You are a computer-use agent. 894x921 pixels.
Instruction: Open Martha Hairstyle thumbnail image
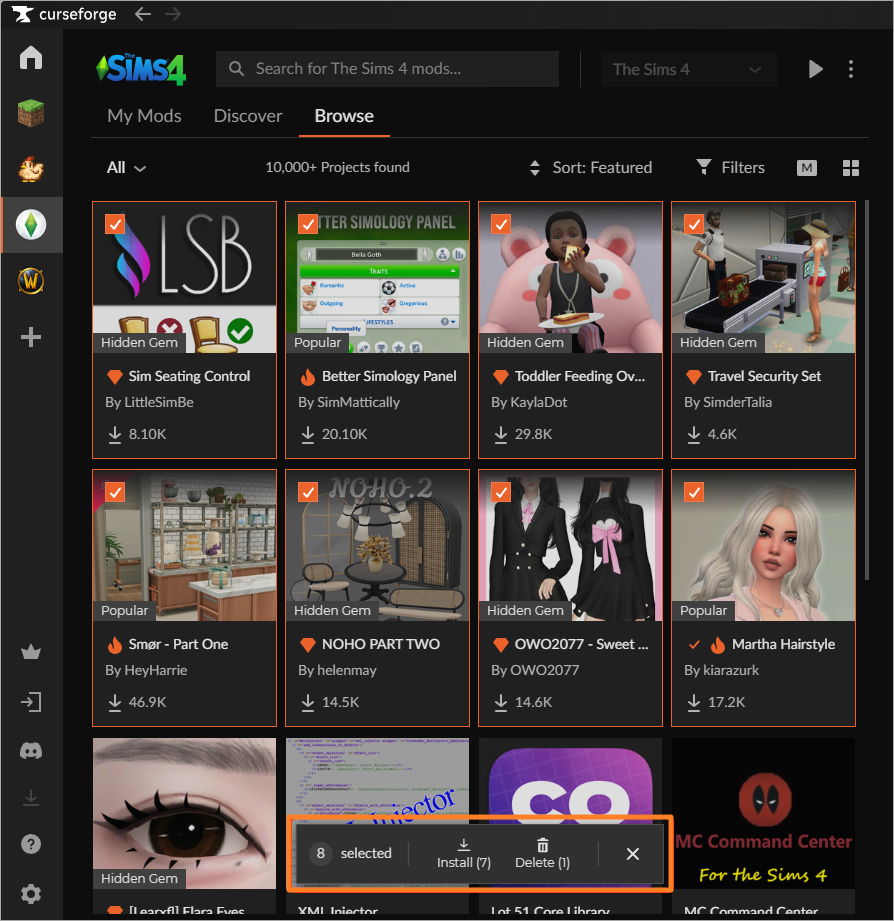coord(763,546)
